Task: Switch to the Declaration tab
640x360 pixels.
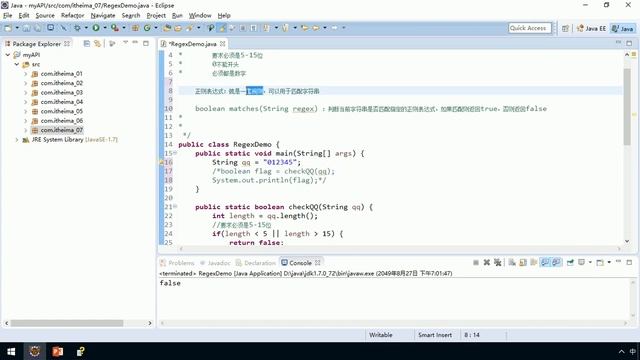Action: pyautogui.click(x=256, y=263)
